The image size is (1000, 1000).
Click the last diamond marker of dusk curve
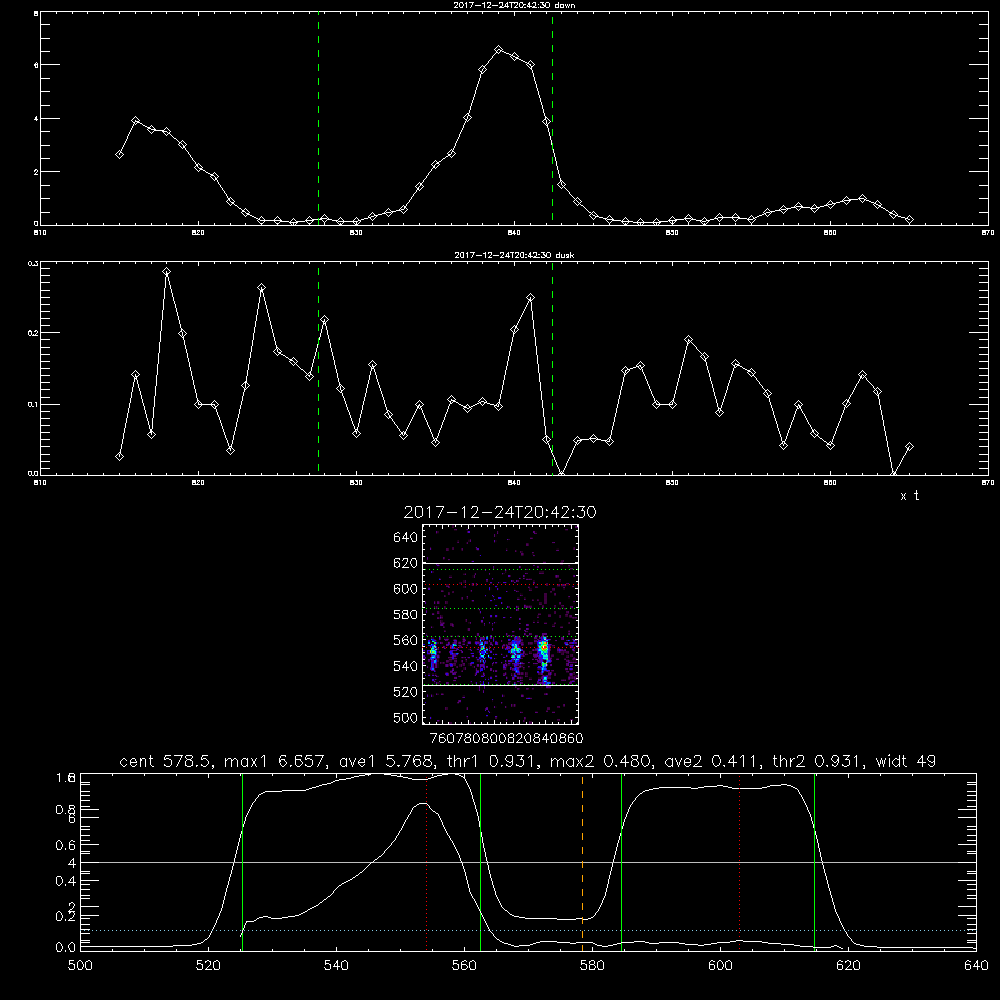coord(909,447)
